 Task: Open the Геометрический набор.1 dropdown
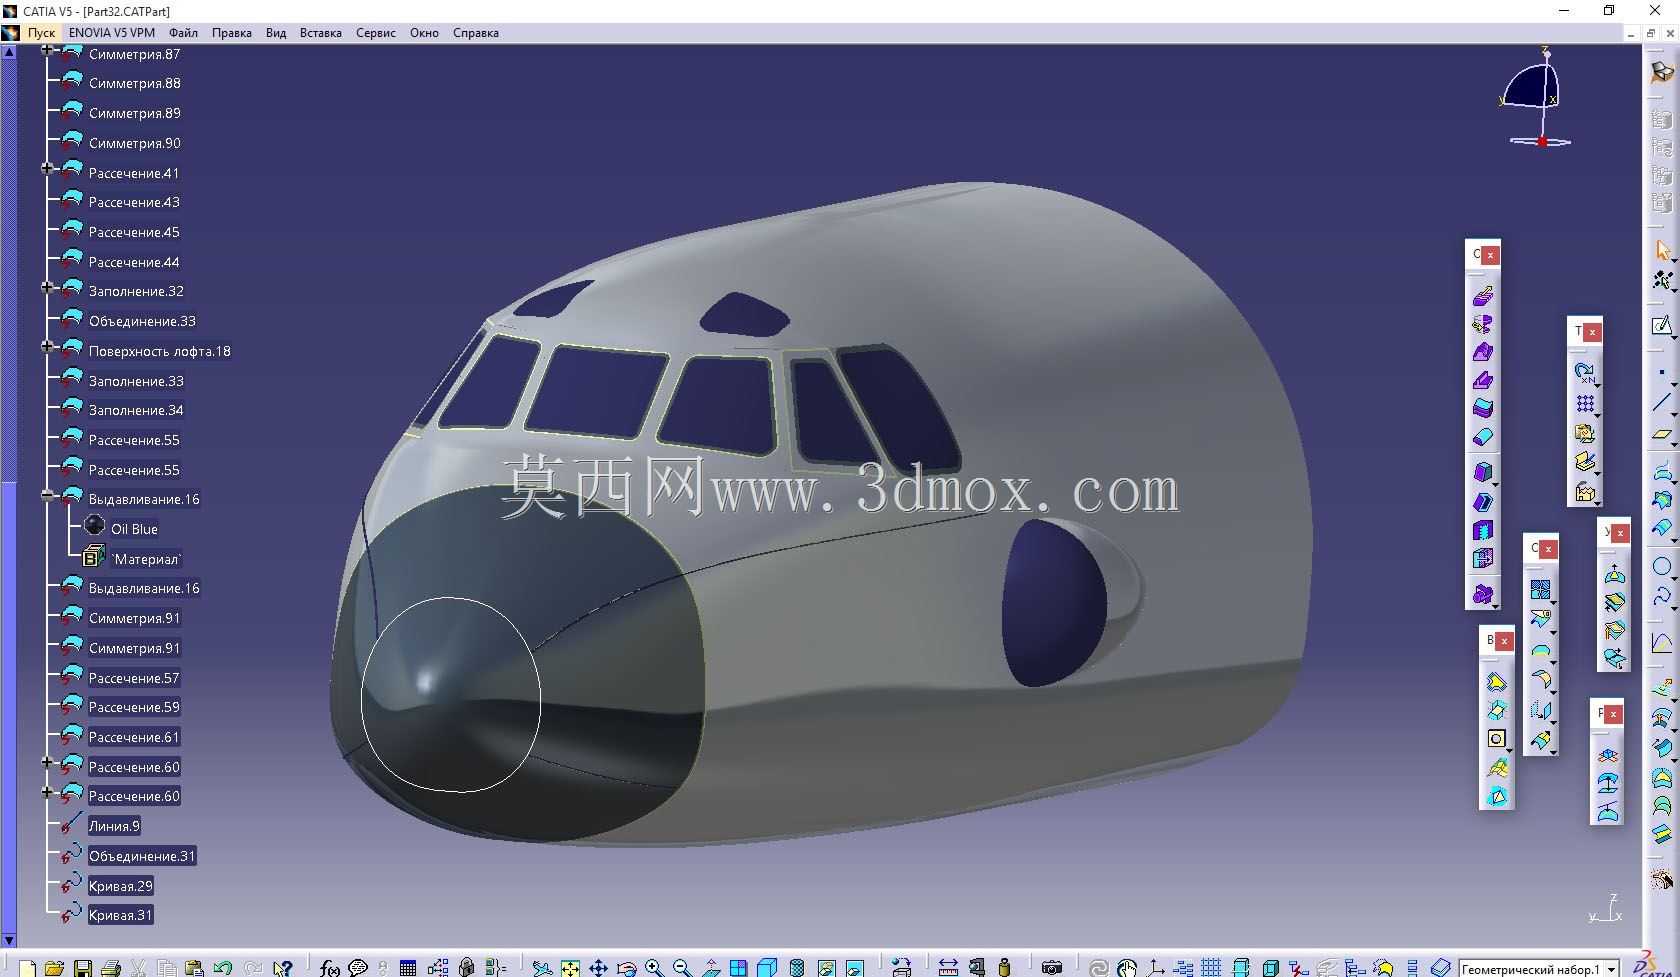1612,969
